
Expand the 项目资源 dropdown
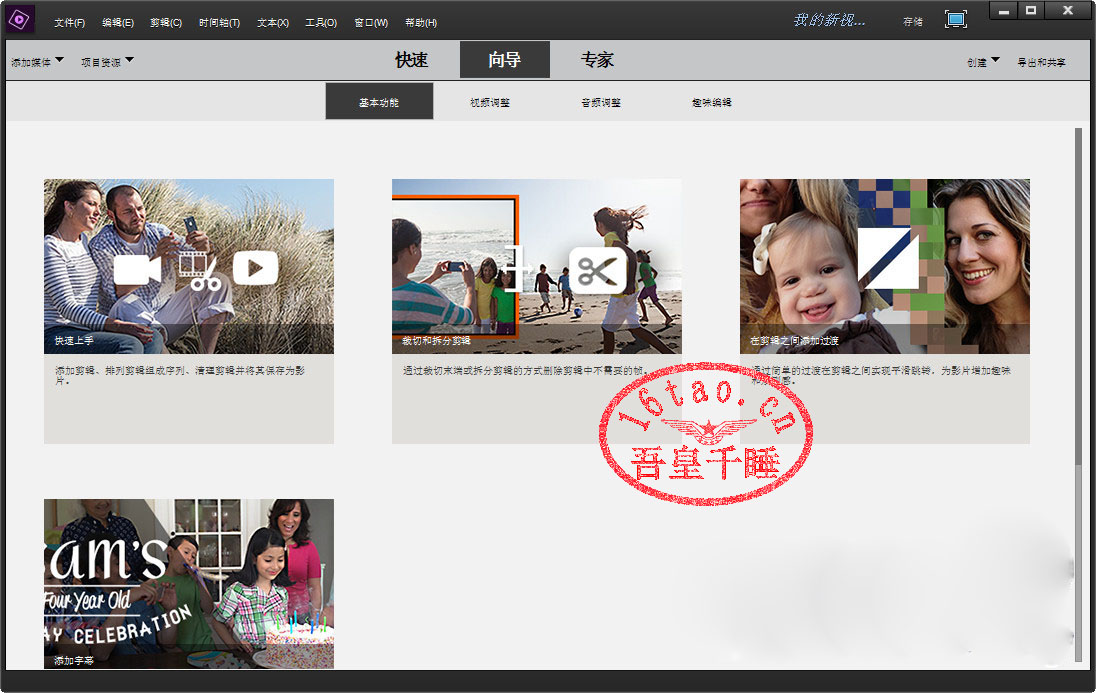107,62
